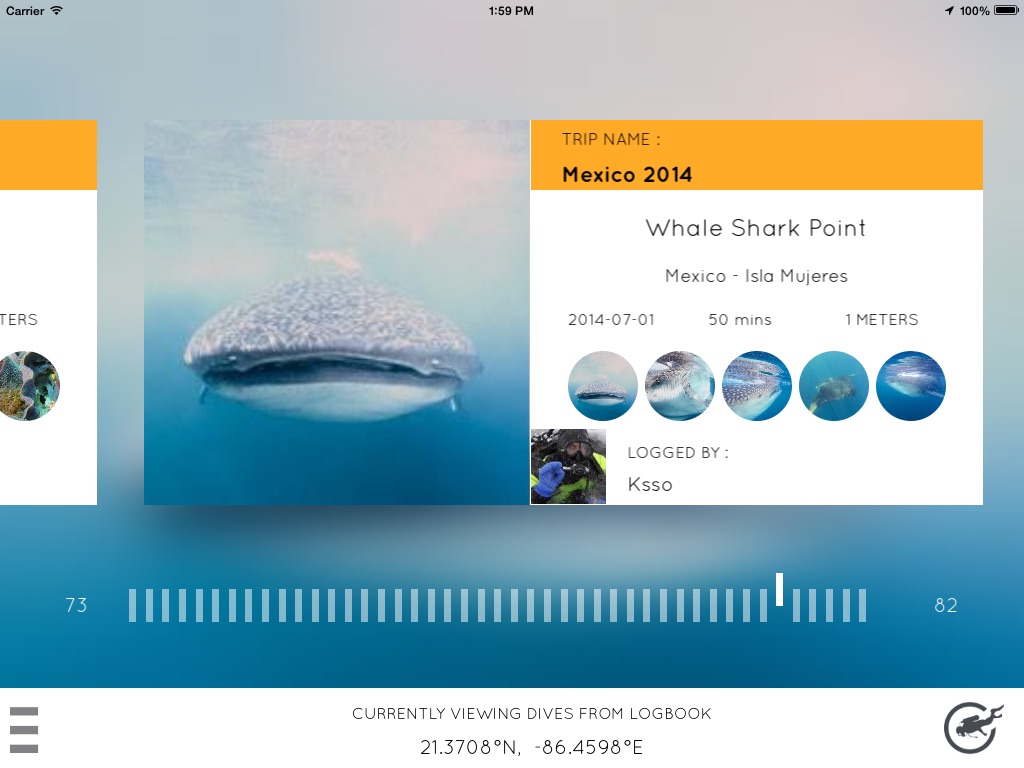Viewport: 1024px width, 768px height.
Task: Tap the scuba diver logo icon
Action: pos(973,727)
